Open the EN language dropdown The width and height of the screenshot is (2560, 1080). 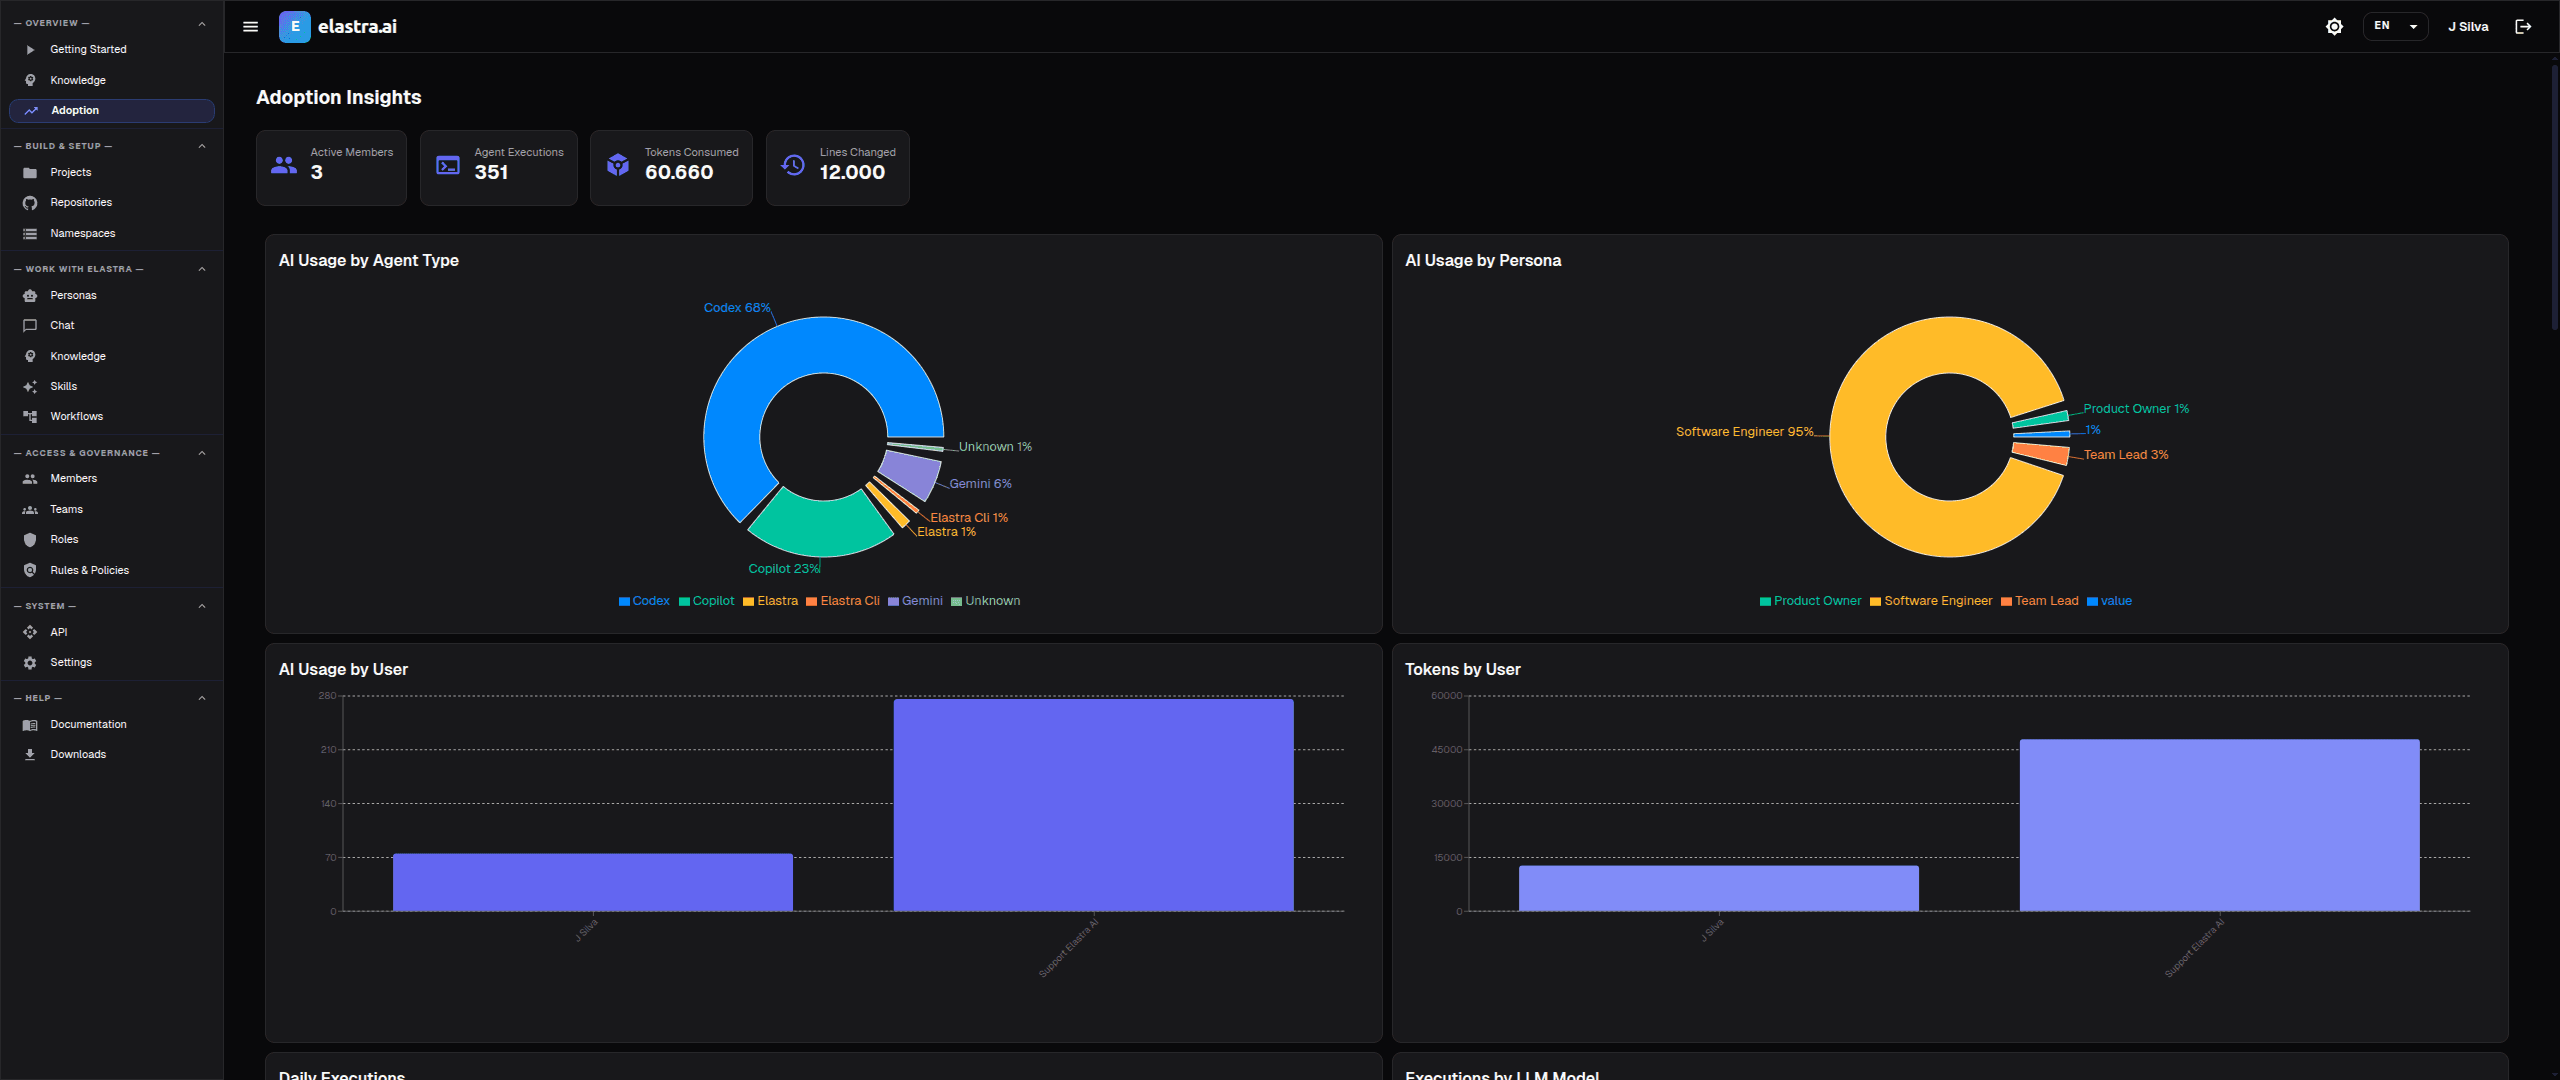click(x=2394, y=26)
